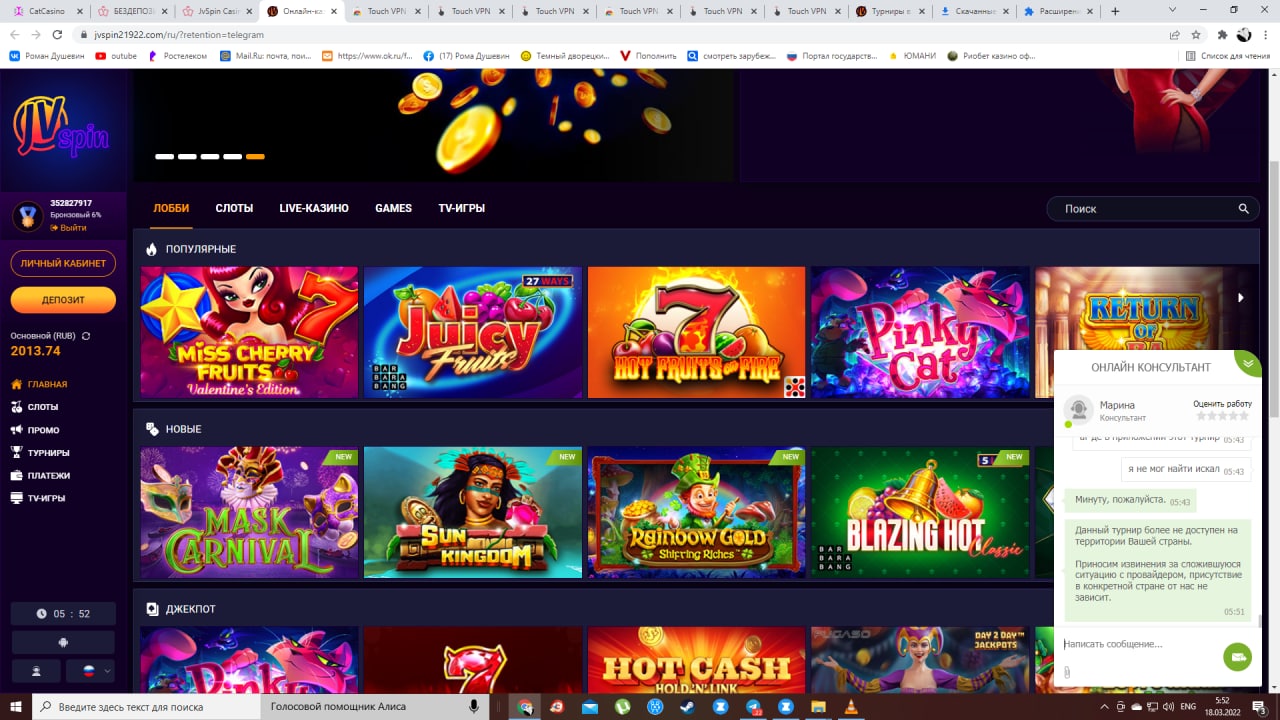Open the browser Extensions puzzle icon
This screenshot has width=1280, height=720.
pyautogui.click(x=1222, y=34)
